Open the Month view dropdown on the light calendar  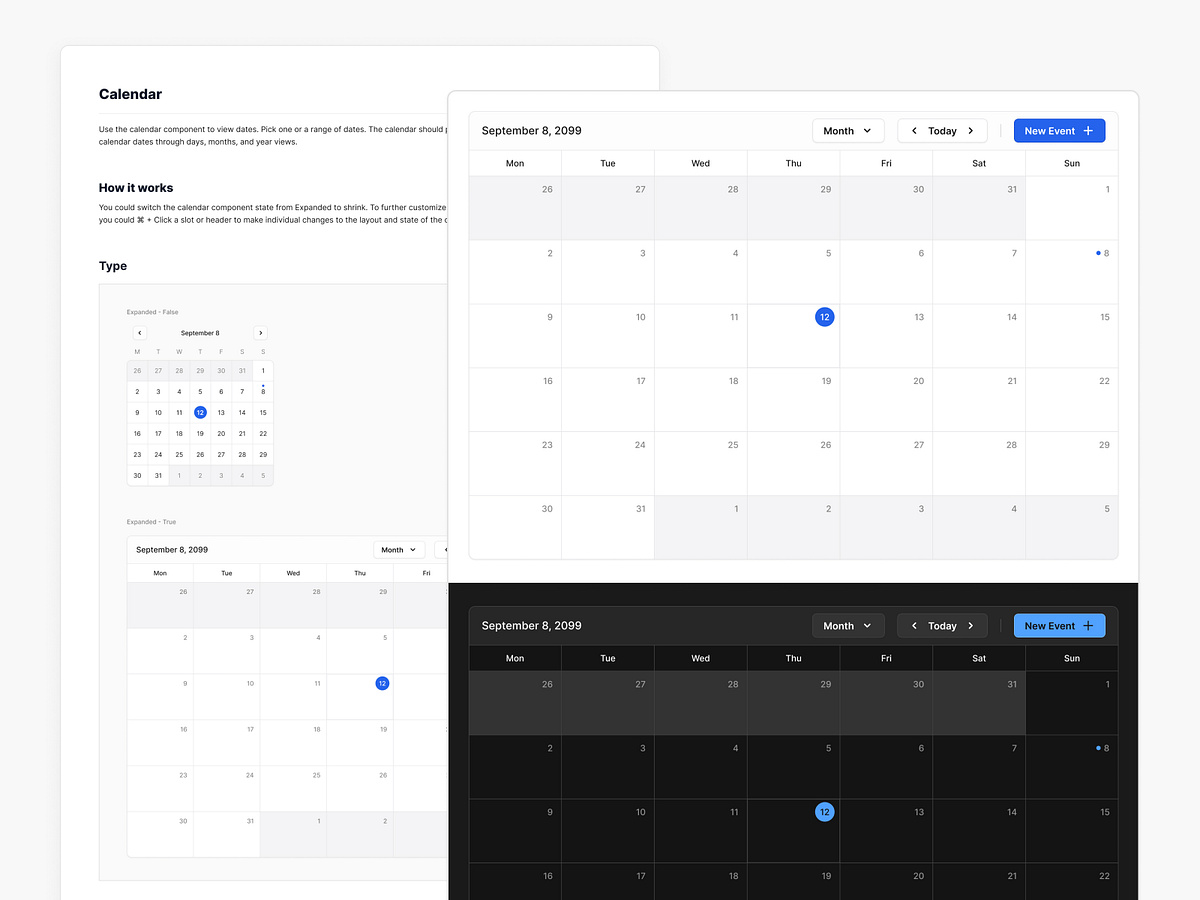tap(848, 130)
